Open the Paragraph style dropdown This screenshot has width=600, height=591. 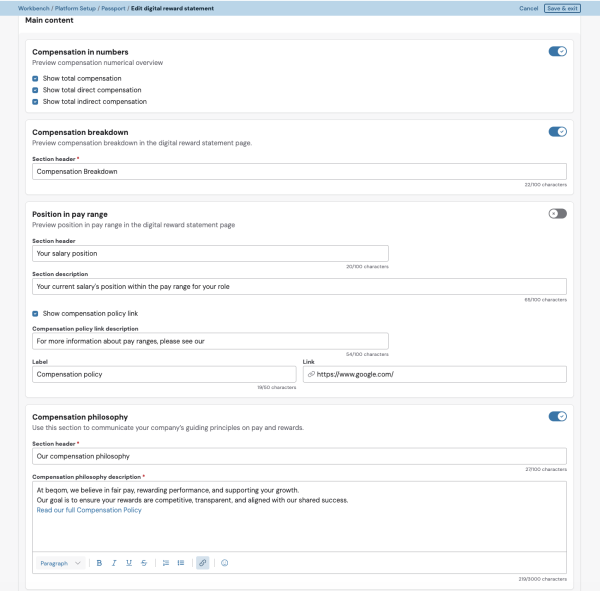(60, 563)
